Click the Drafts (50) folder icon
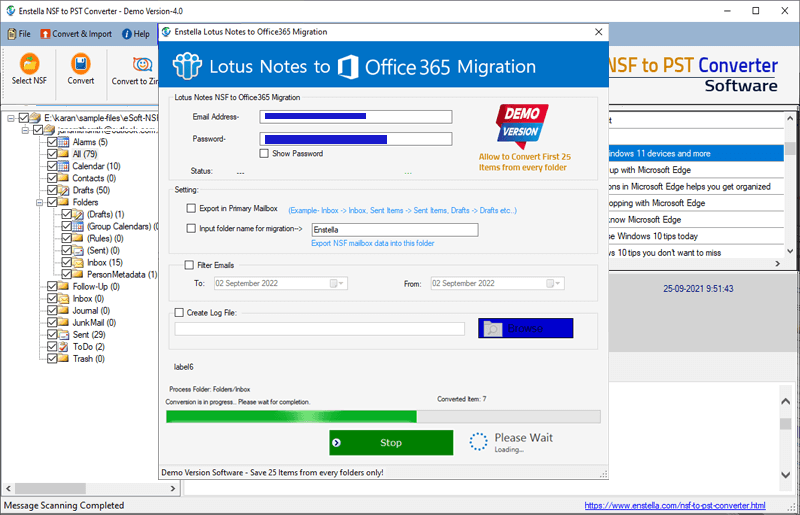 (x=63, y=190)
